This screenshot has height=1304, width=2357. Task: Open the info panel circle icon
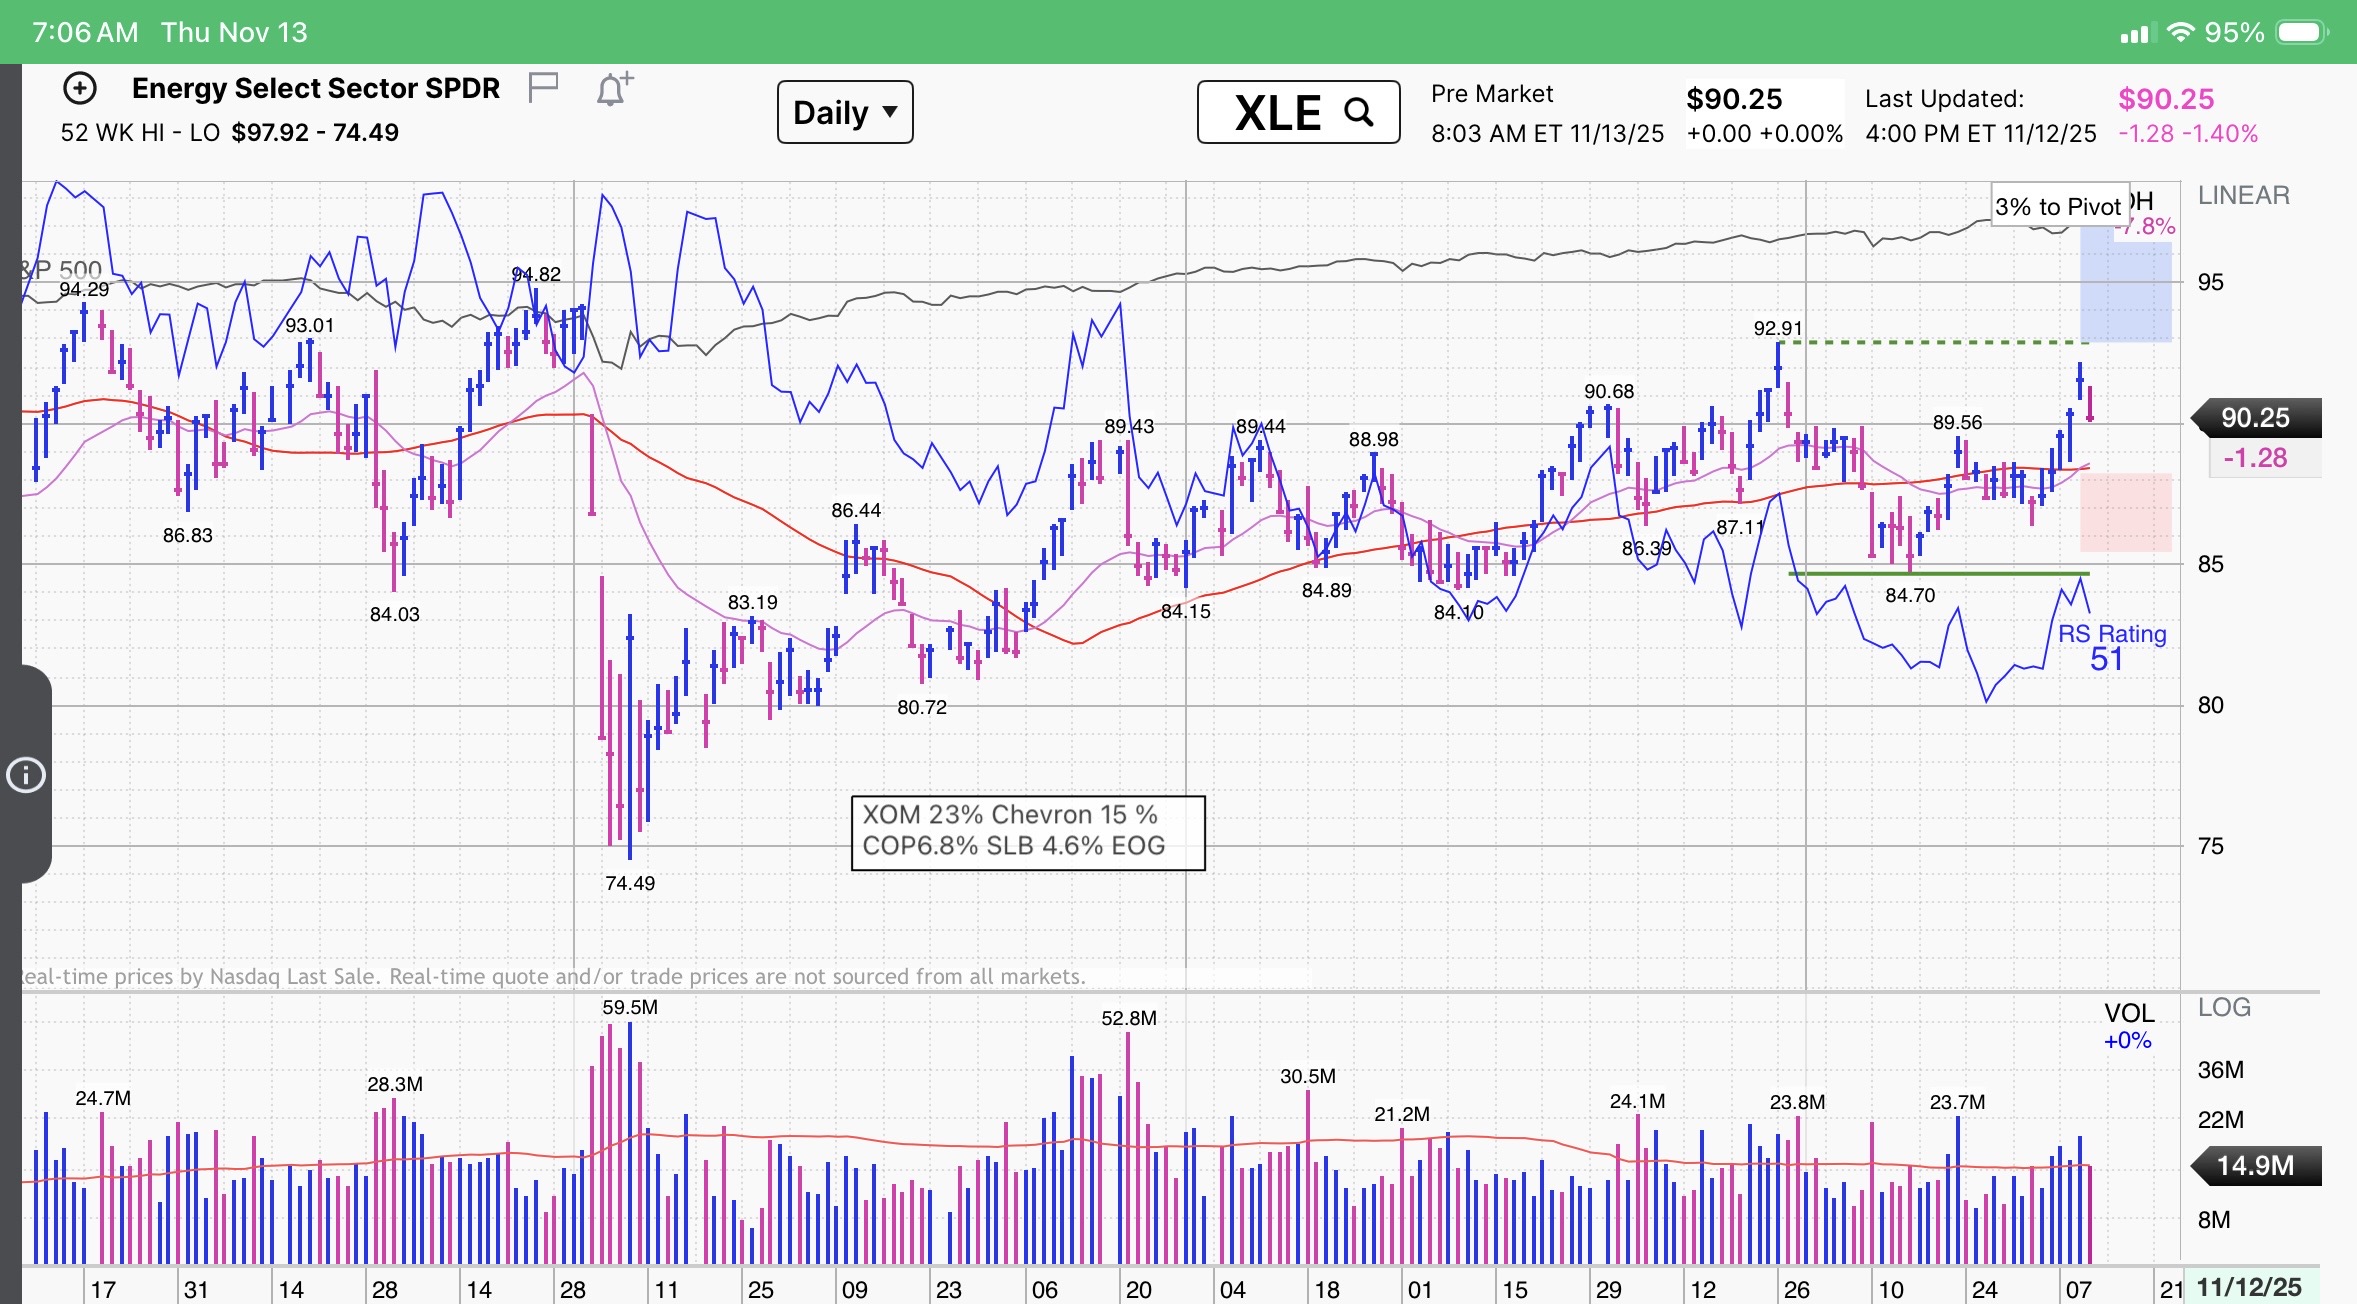click(26, 775)
